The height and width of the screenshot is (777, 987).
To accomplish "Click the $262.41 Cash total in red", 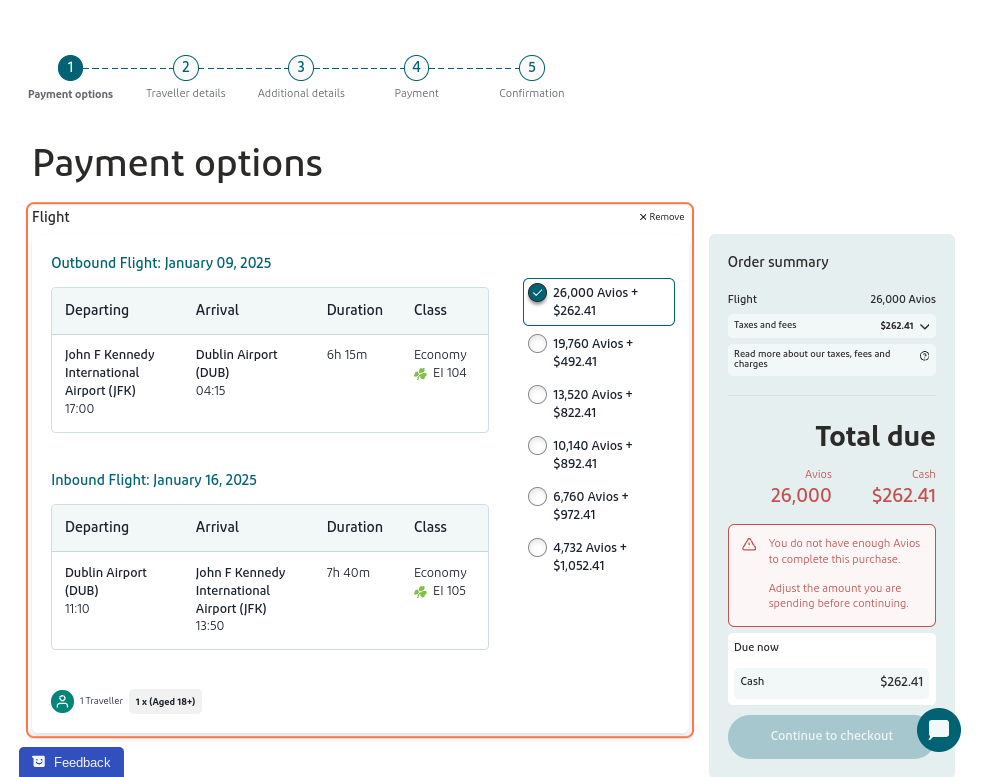I will pyautogui.click(x=904, y=496).
